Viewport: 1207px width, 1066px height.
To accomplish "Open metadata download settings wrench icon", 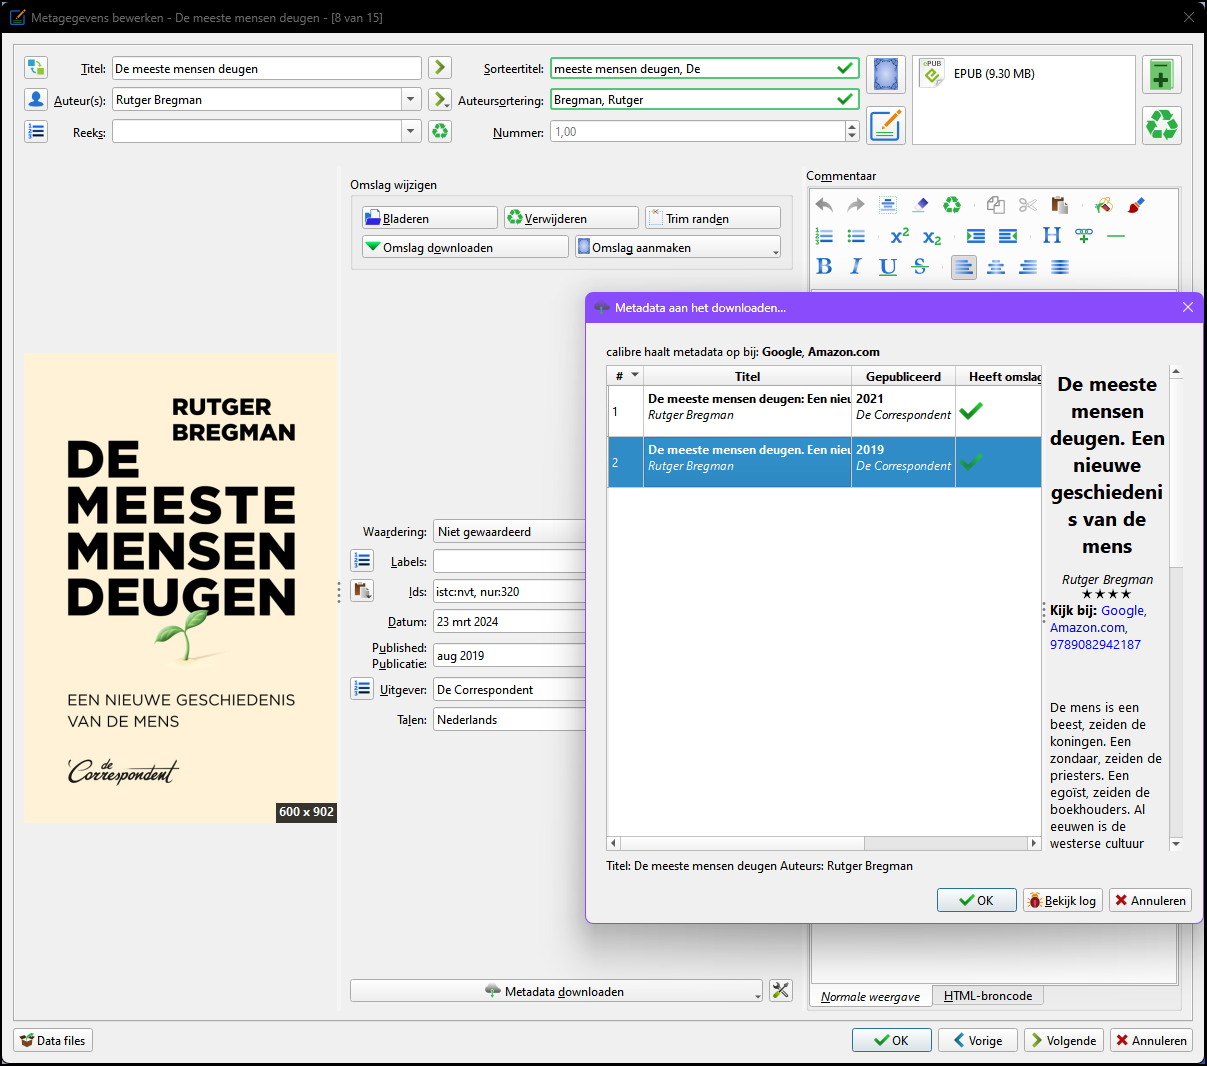I will coord(781,990).
